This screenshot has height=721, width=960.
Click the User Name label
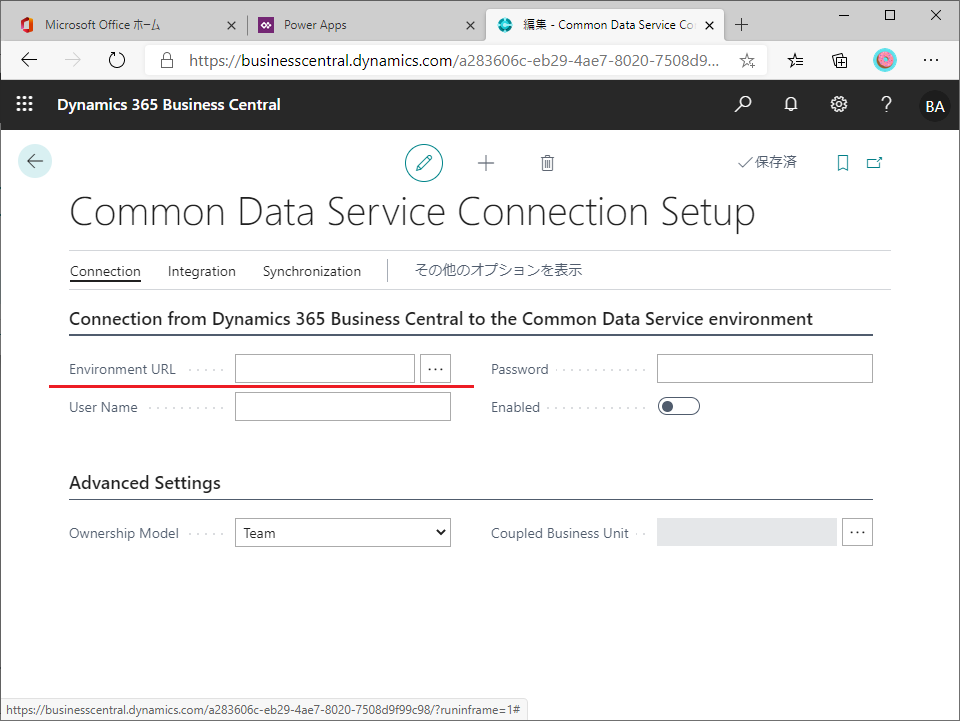[103, 407]
